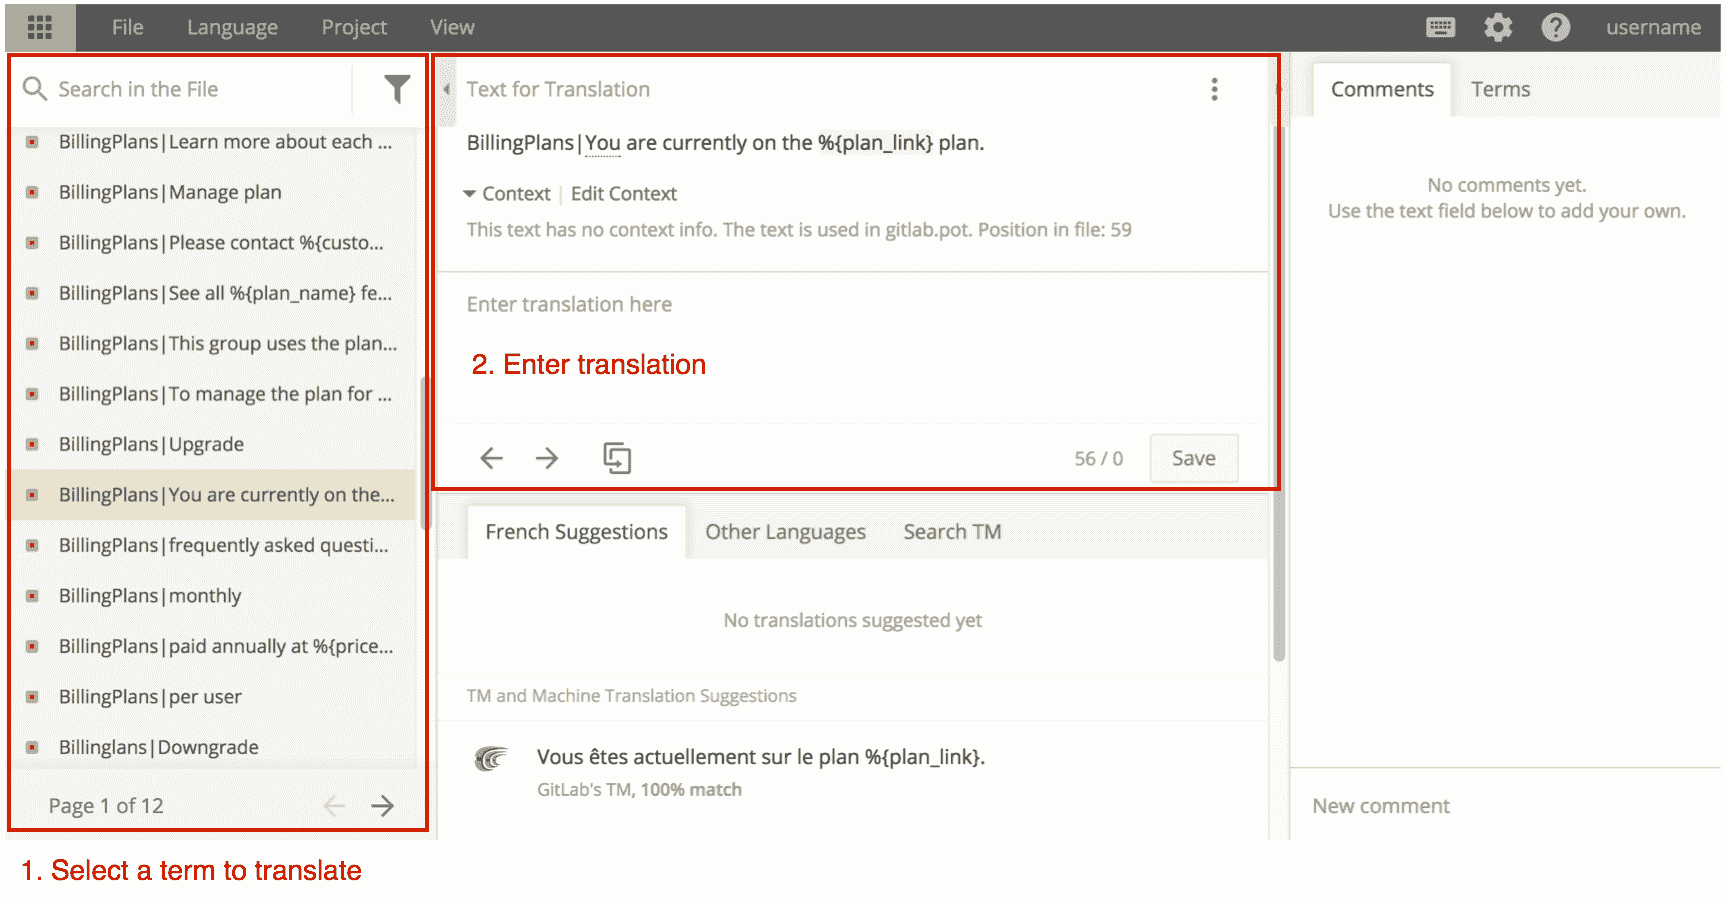
Task: Switch to the Terms tab
Action: coord(1500,89)
